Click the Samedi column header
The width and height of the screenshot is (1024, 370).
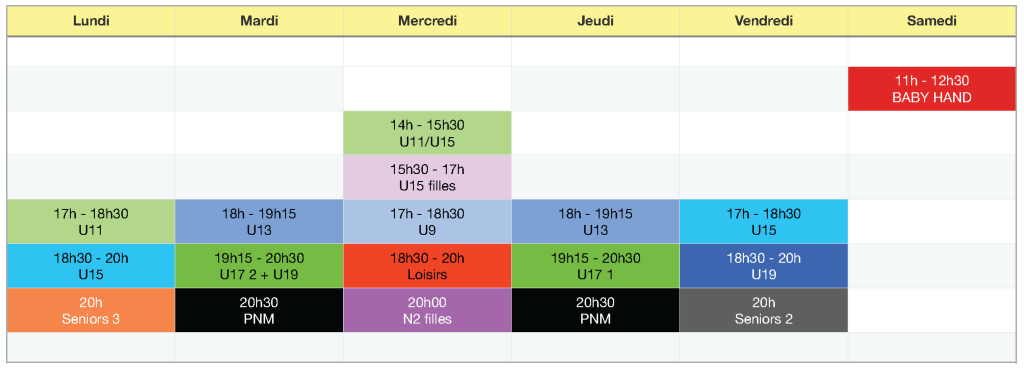(932, 21)
